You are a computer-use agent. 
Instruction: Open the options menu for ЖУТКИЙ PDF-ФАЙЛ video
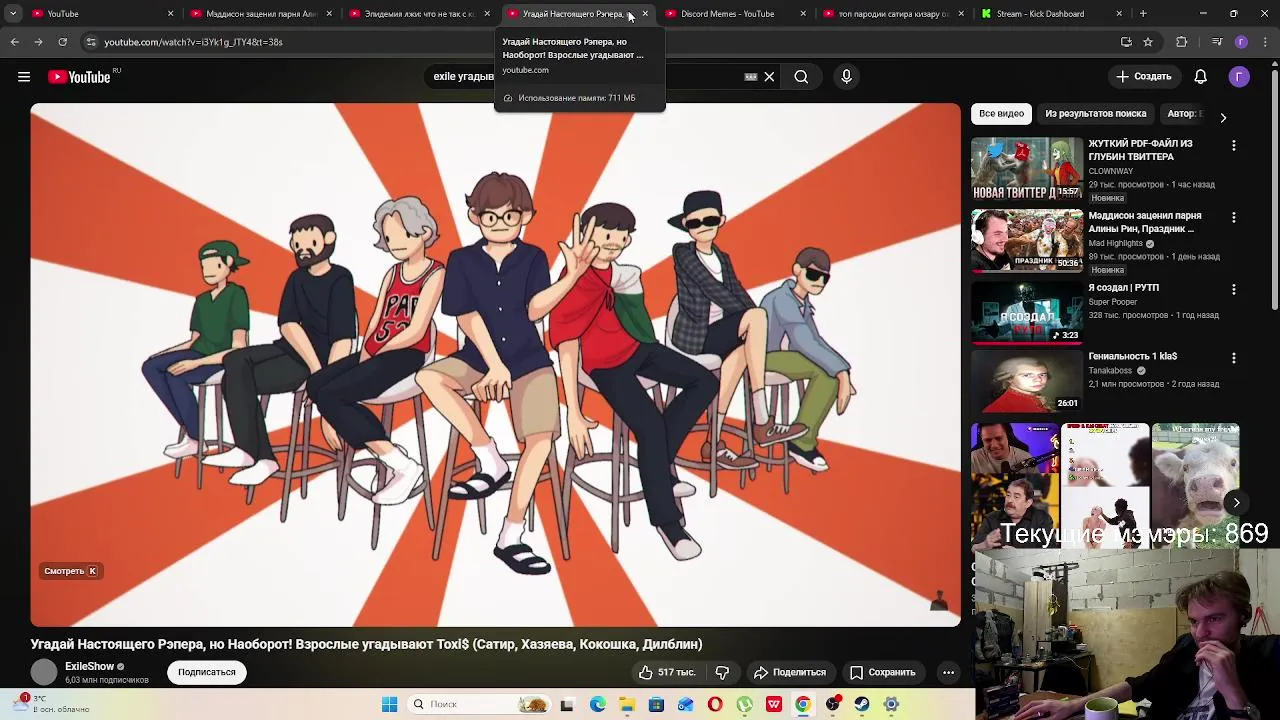[x=1233, y=146]
